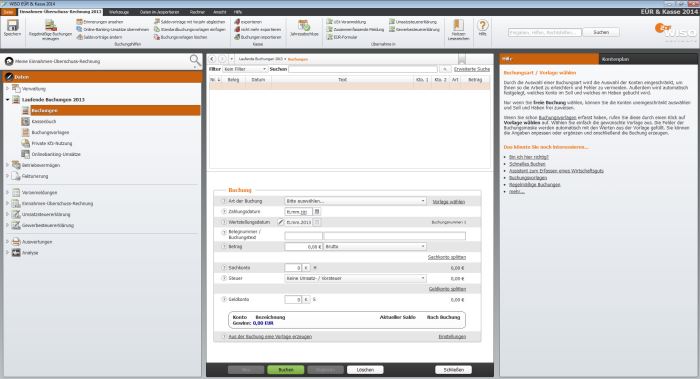Click the Erweiterte Suche link
This screenshot has height=379, width=700.
tap(472, 69)
